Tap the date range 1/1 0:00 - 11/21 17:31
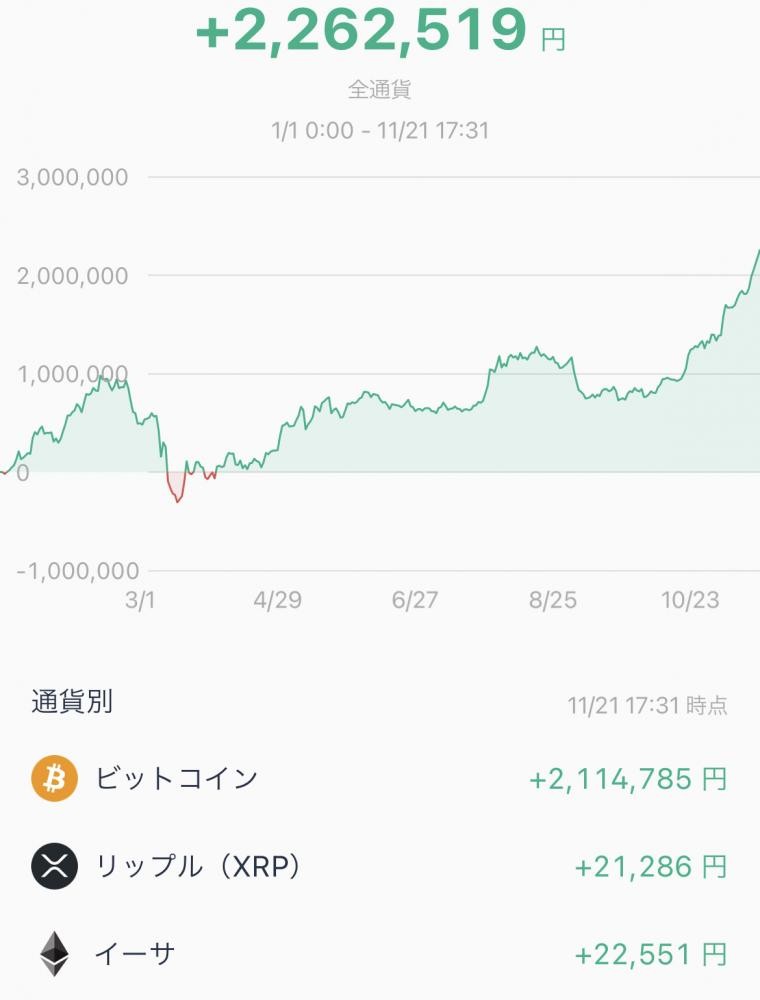The height and width of the screenshot is (1000, 760). [380, 131]
